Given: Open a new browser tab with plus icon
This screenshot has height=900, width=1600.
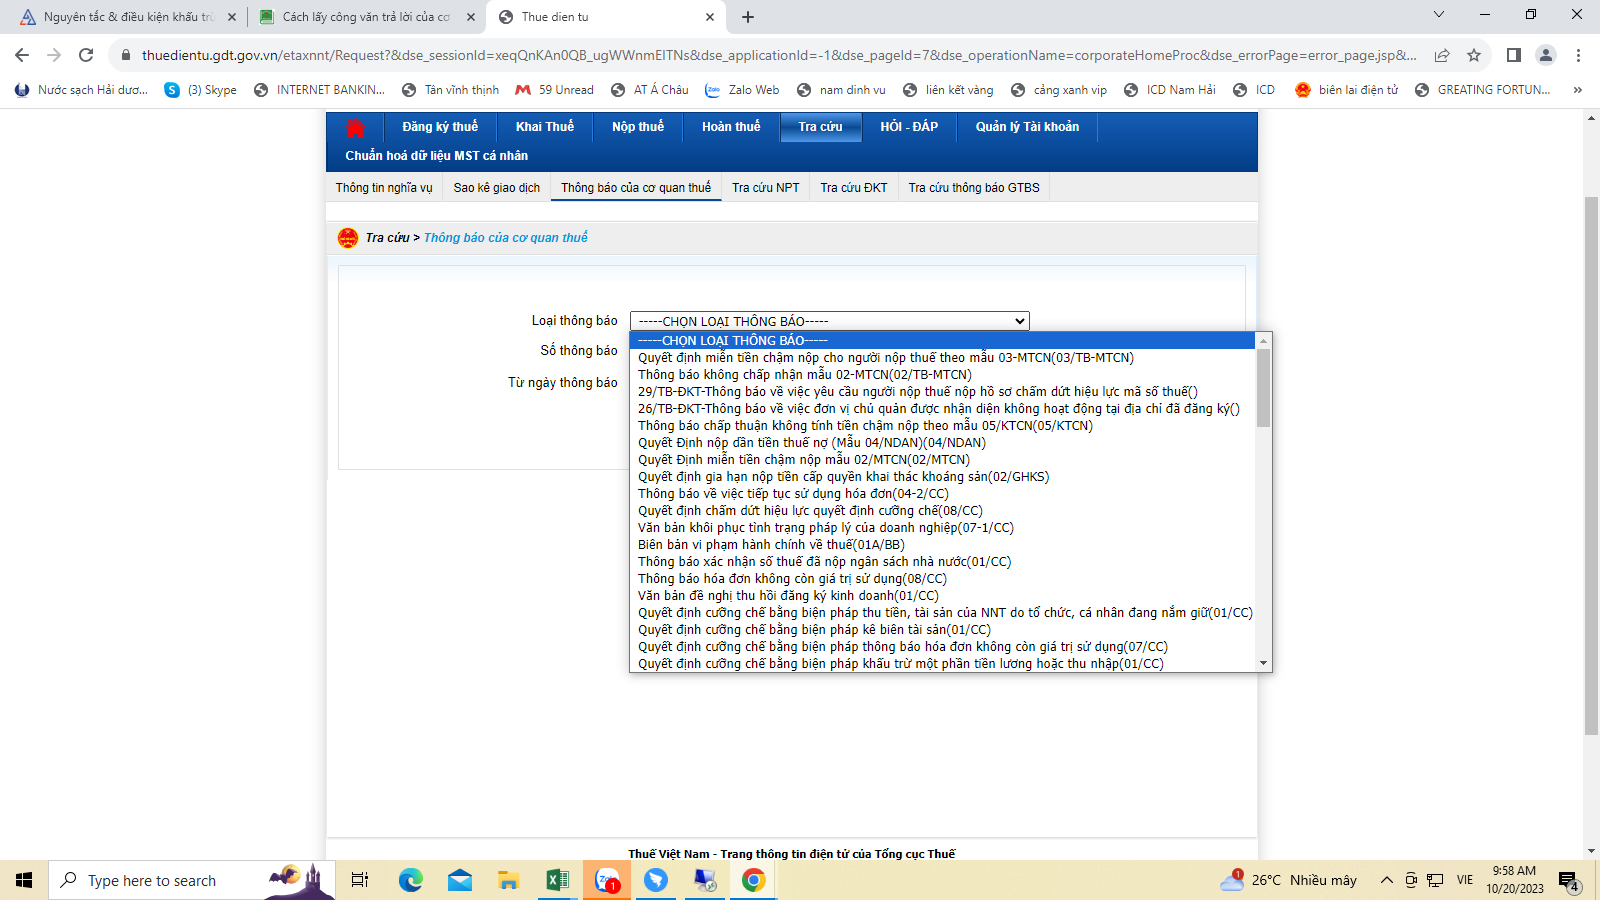Looking at the screenshot, I should point(748,17).
